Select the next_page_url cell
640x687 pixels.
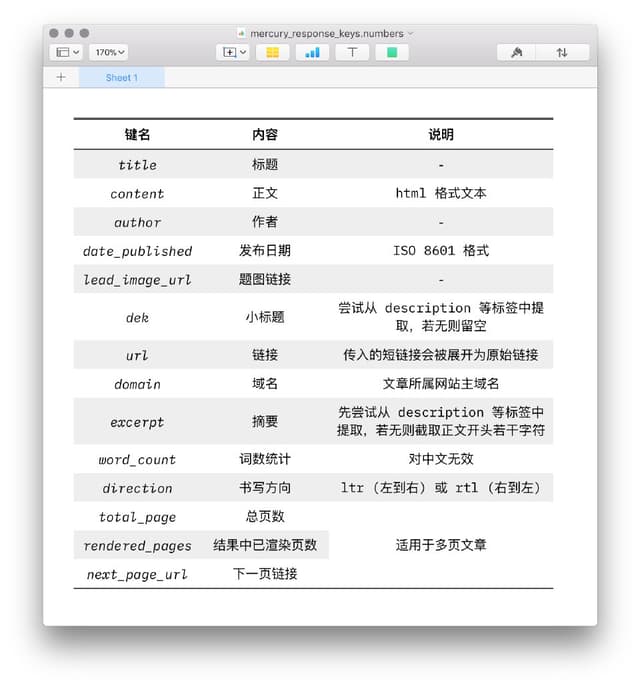[138, 574]
